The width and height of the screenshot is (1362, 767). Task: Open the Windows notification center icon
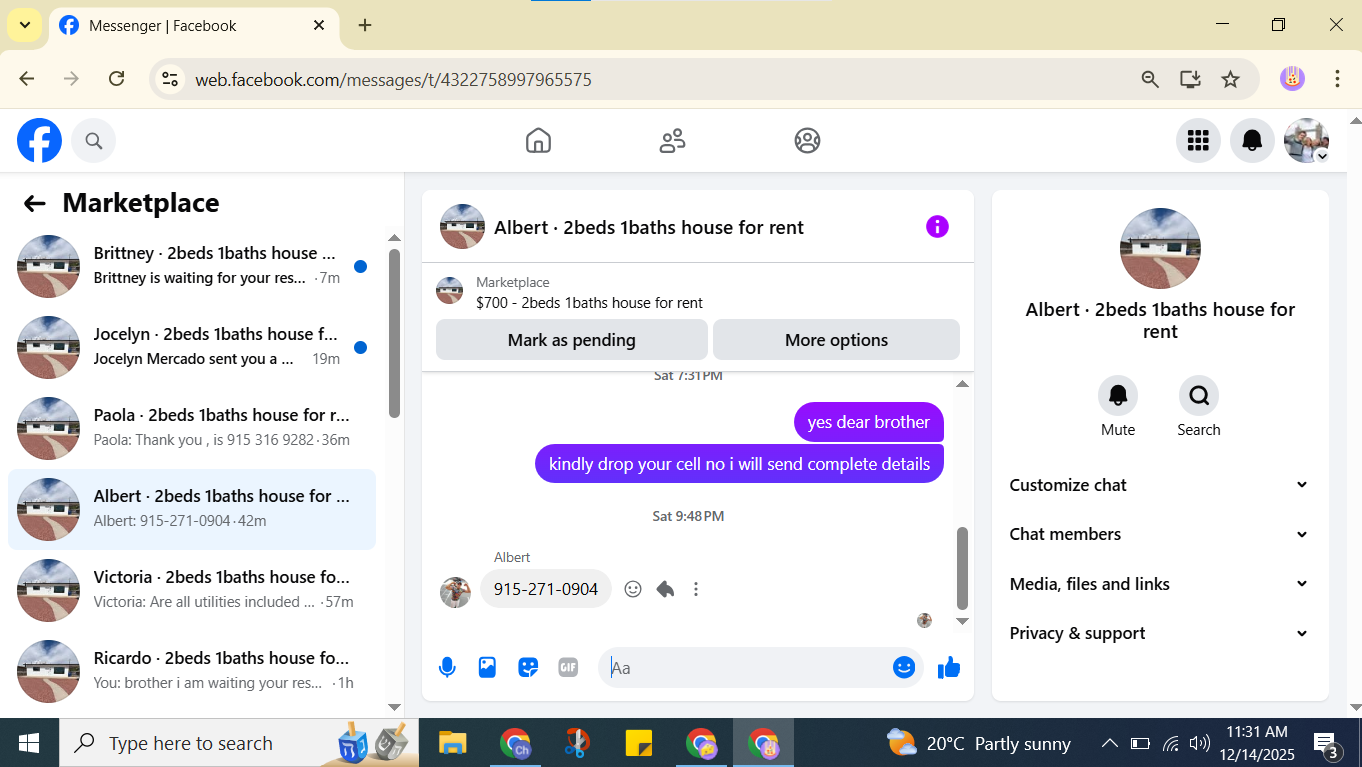(1326, 743)
